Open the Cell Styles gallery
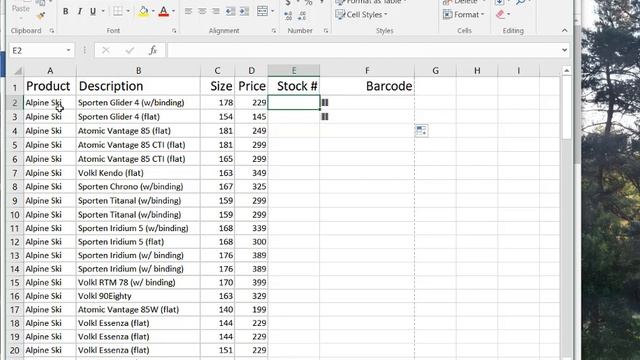The width and height of the screenshot is (640, 360). 361,15
